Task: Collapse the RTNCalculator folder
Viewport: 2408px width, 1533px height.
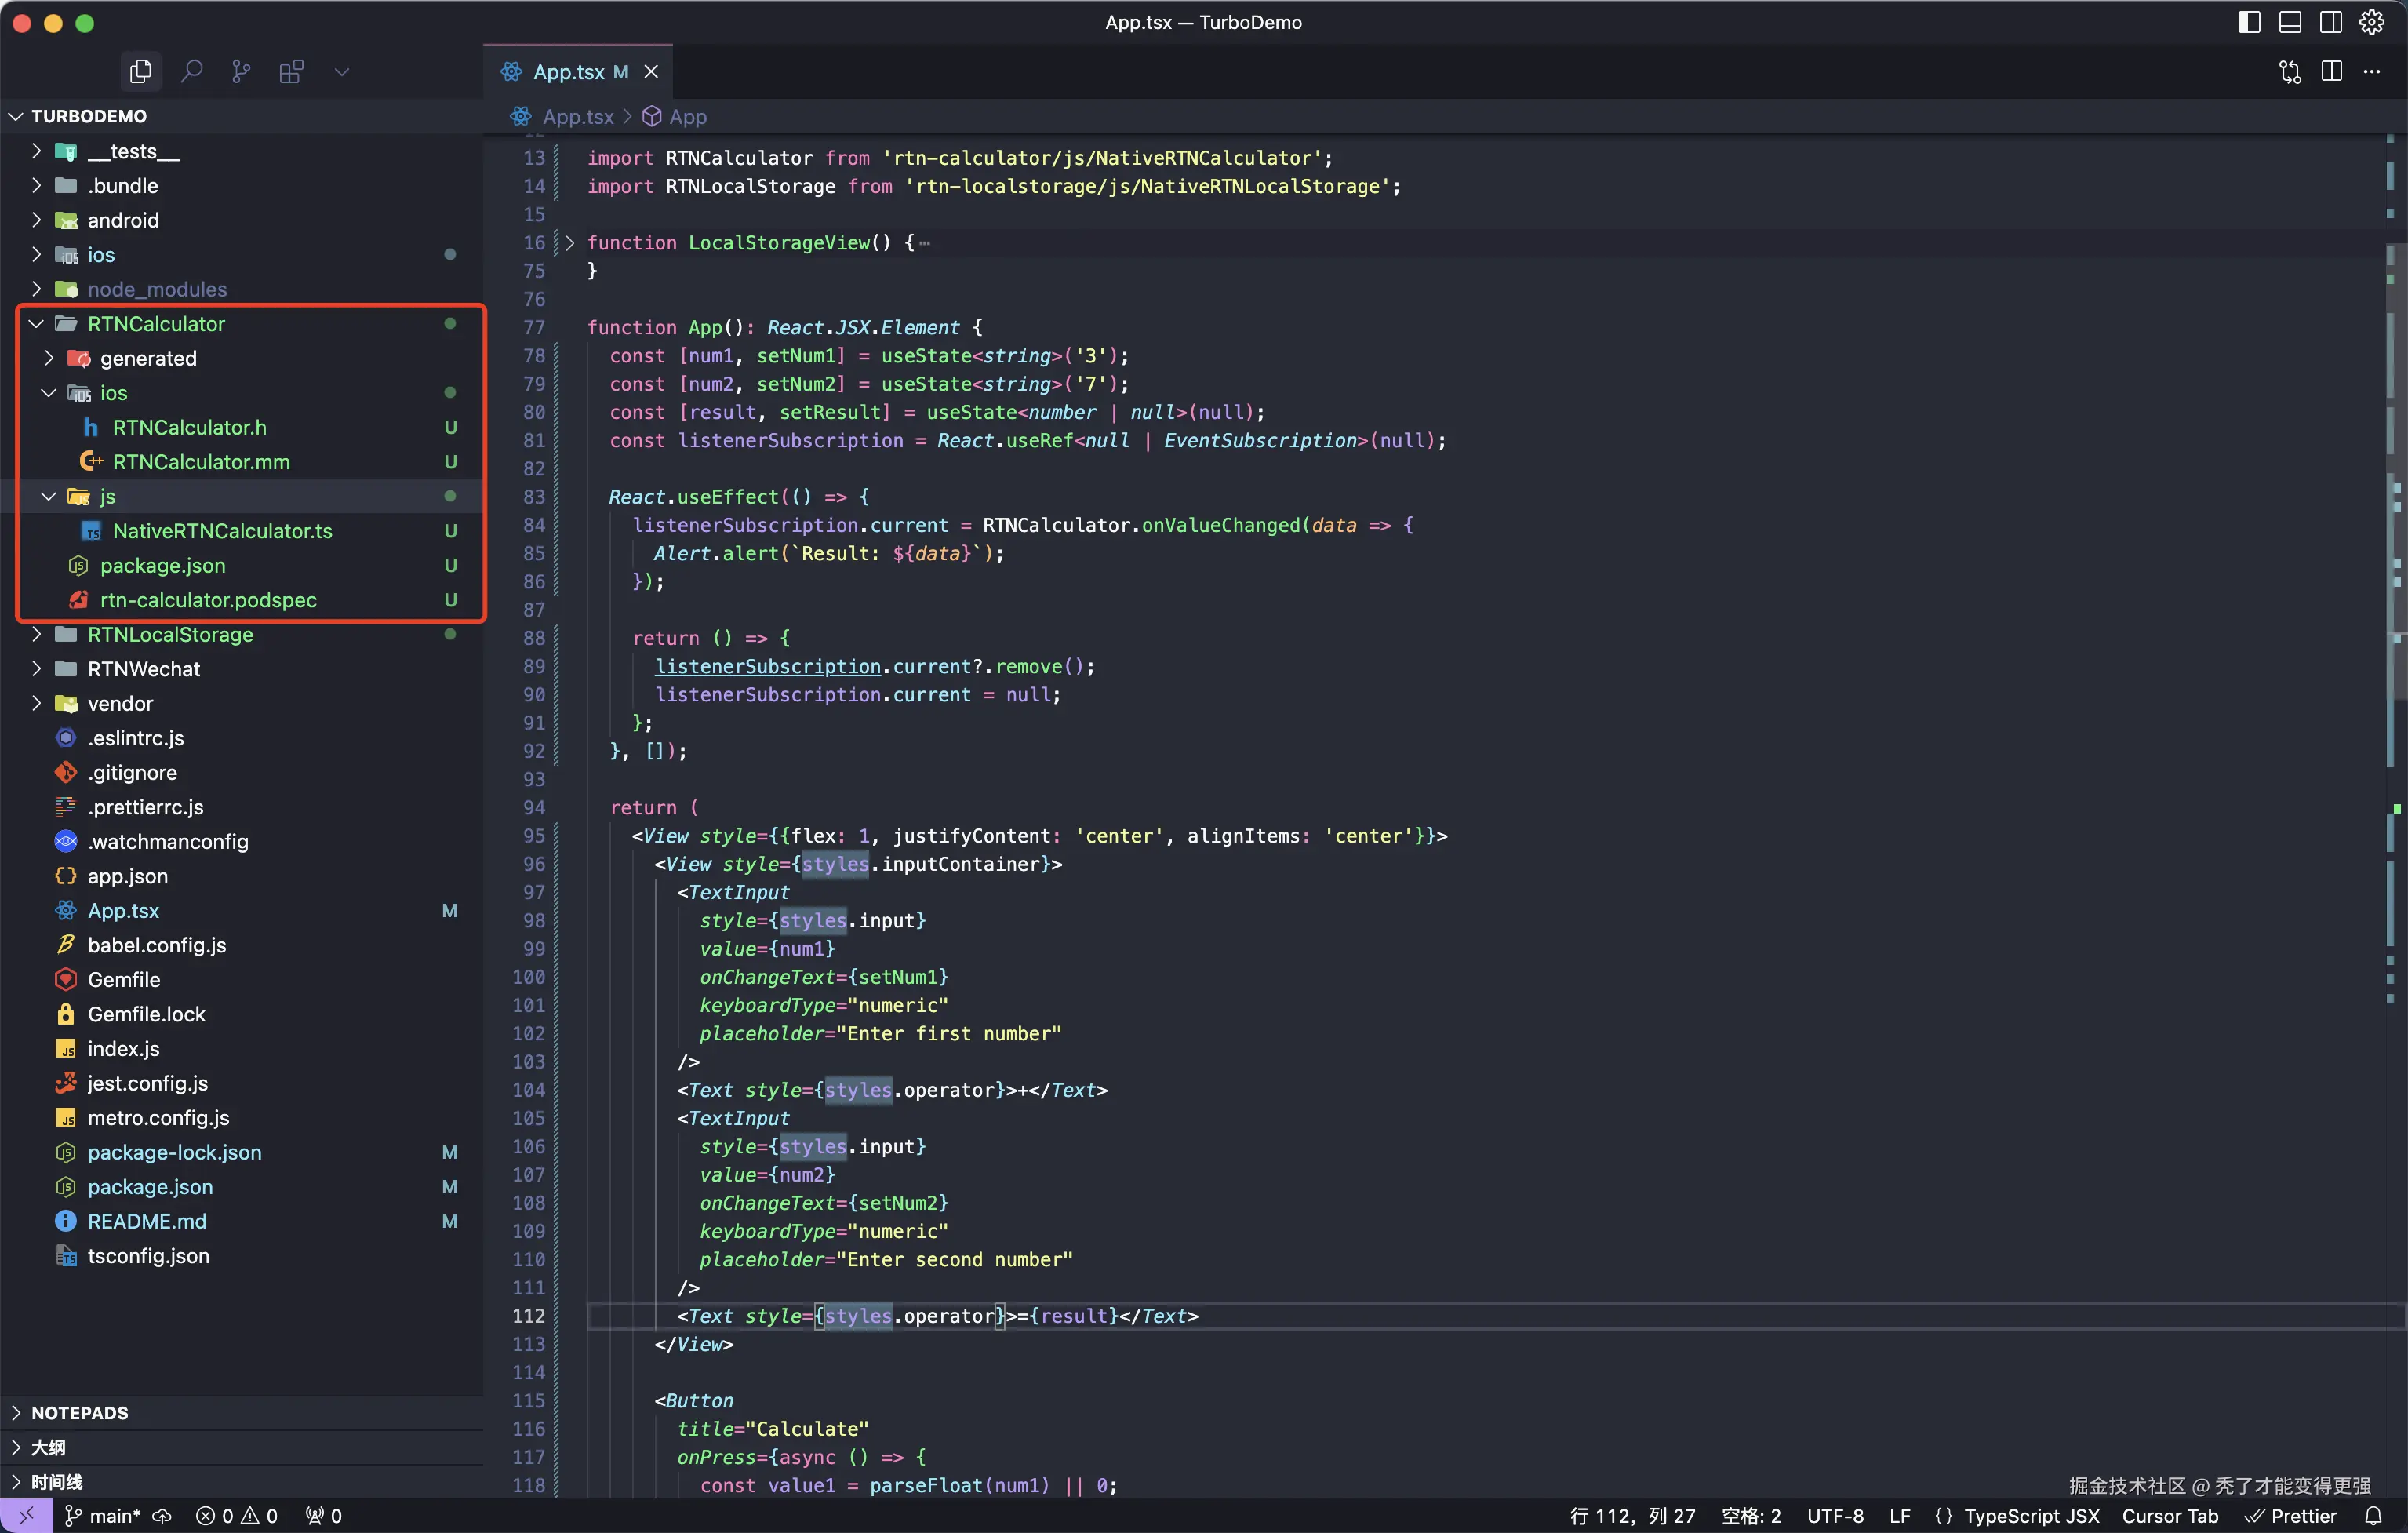Action: pos(156,323)
